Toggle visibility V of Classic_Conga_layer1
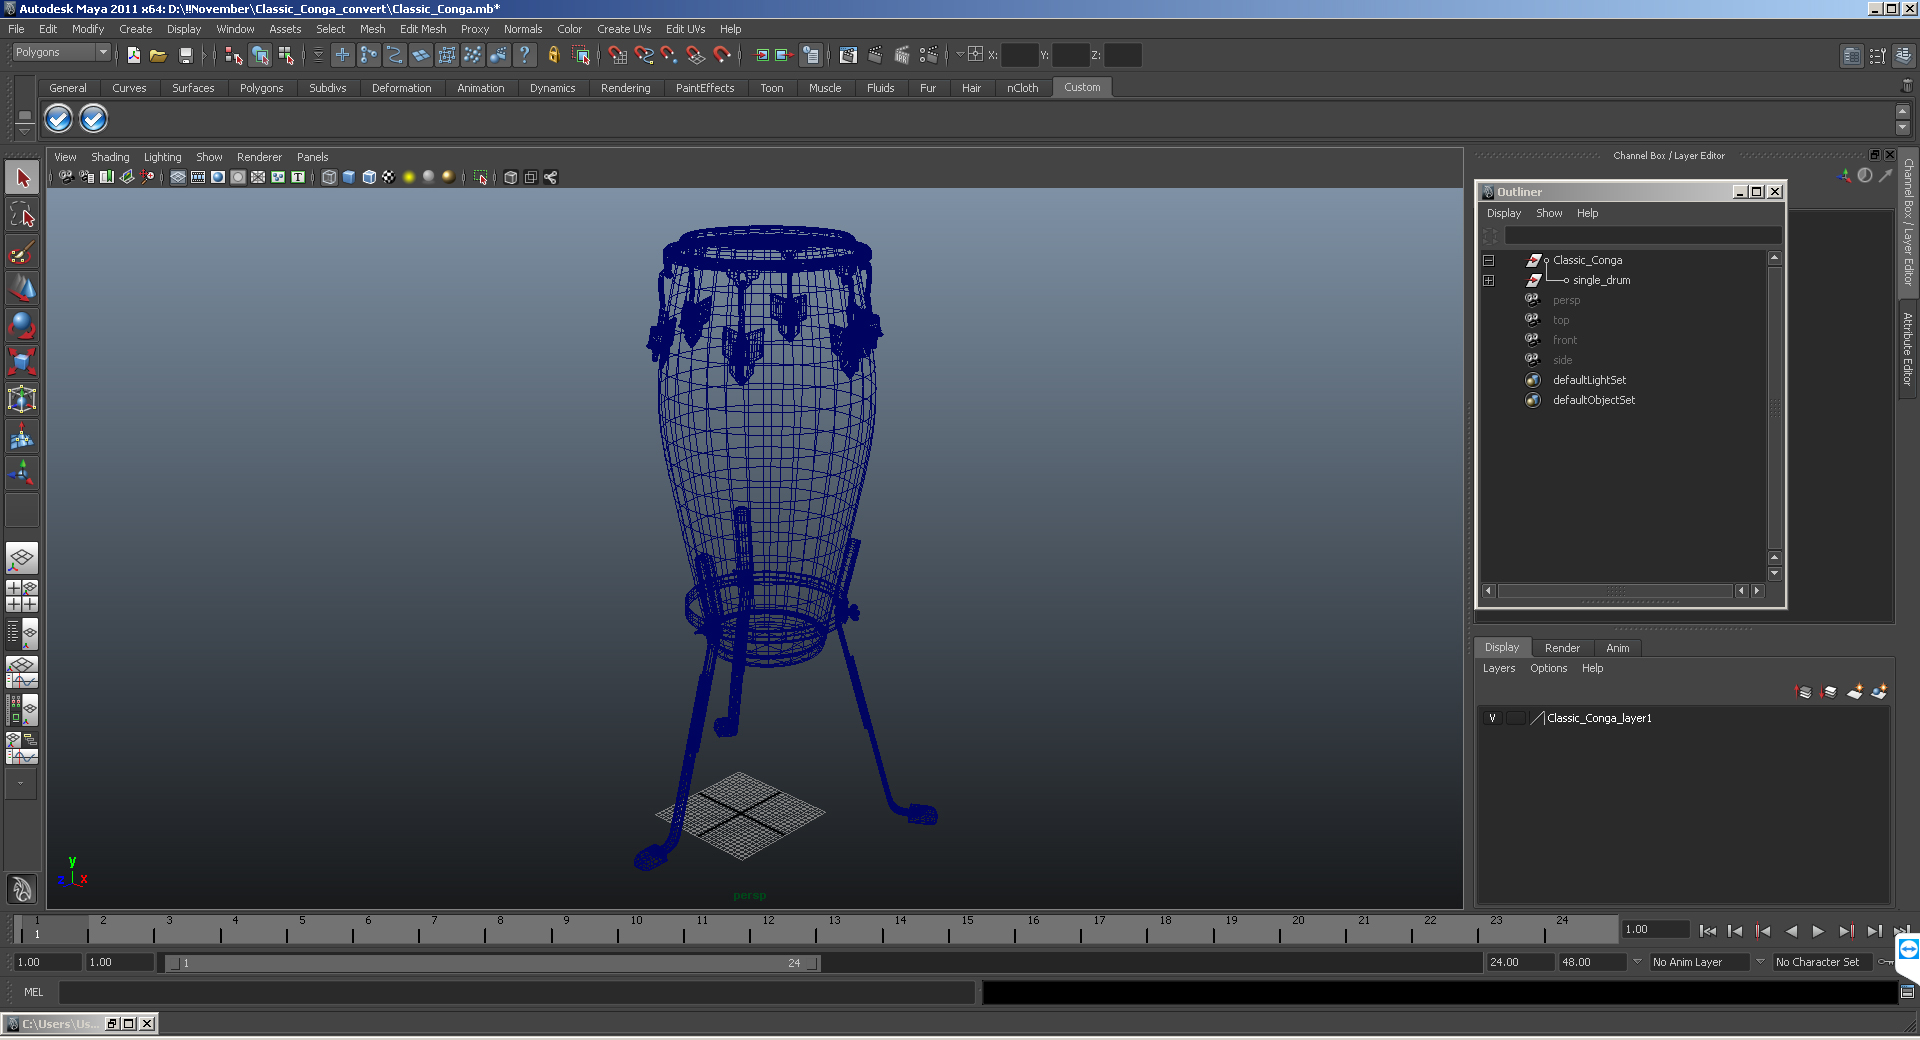The height and width of the screenshot is (1040, 1920). pos(1492,718)
